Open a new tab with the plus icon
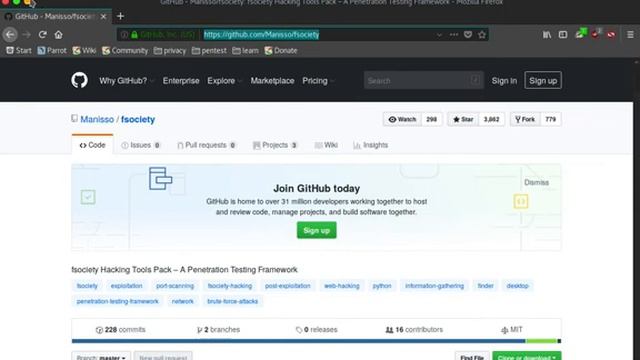The height and width of the screenshot is (360, 640). click(120, 16)
